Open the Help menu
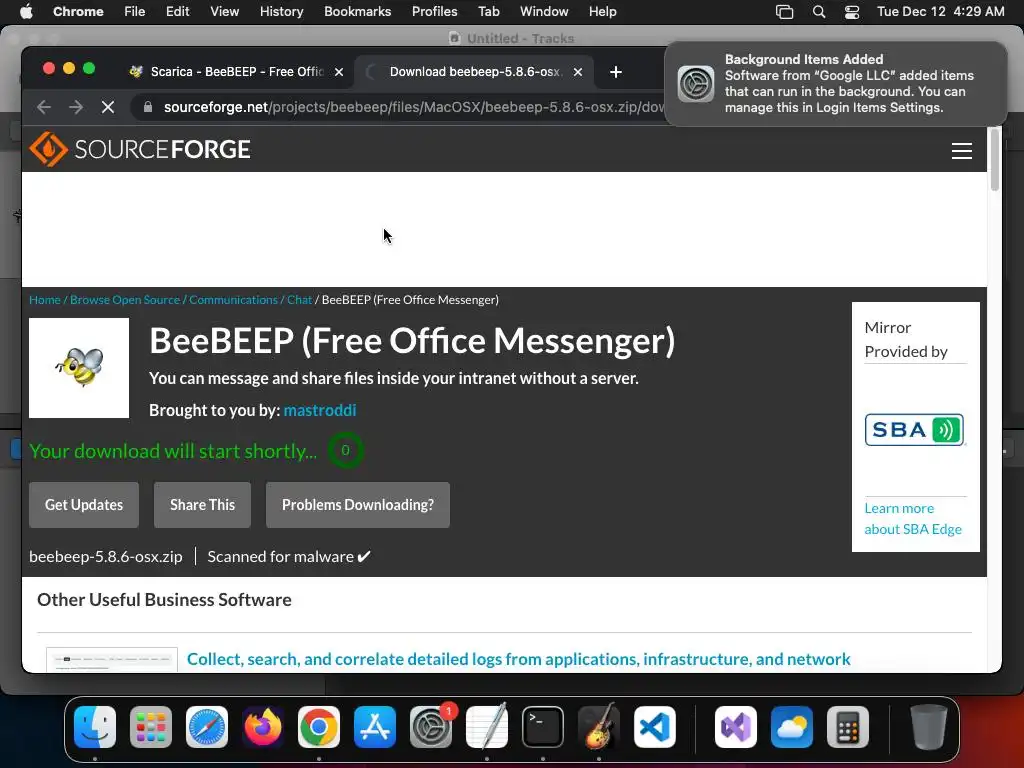Screen dimensions: 1024x768 [602, 11]
